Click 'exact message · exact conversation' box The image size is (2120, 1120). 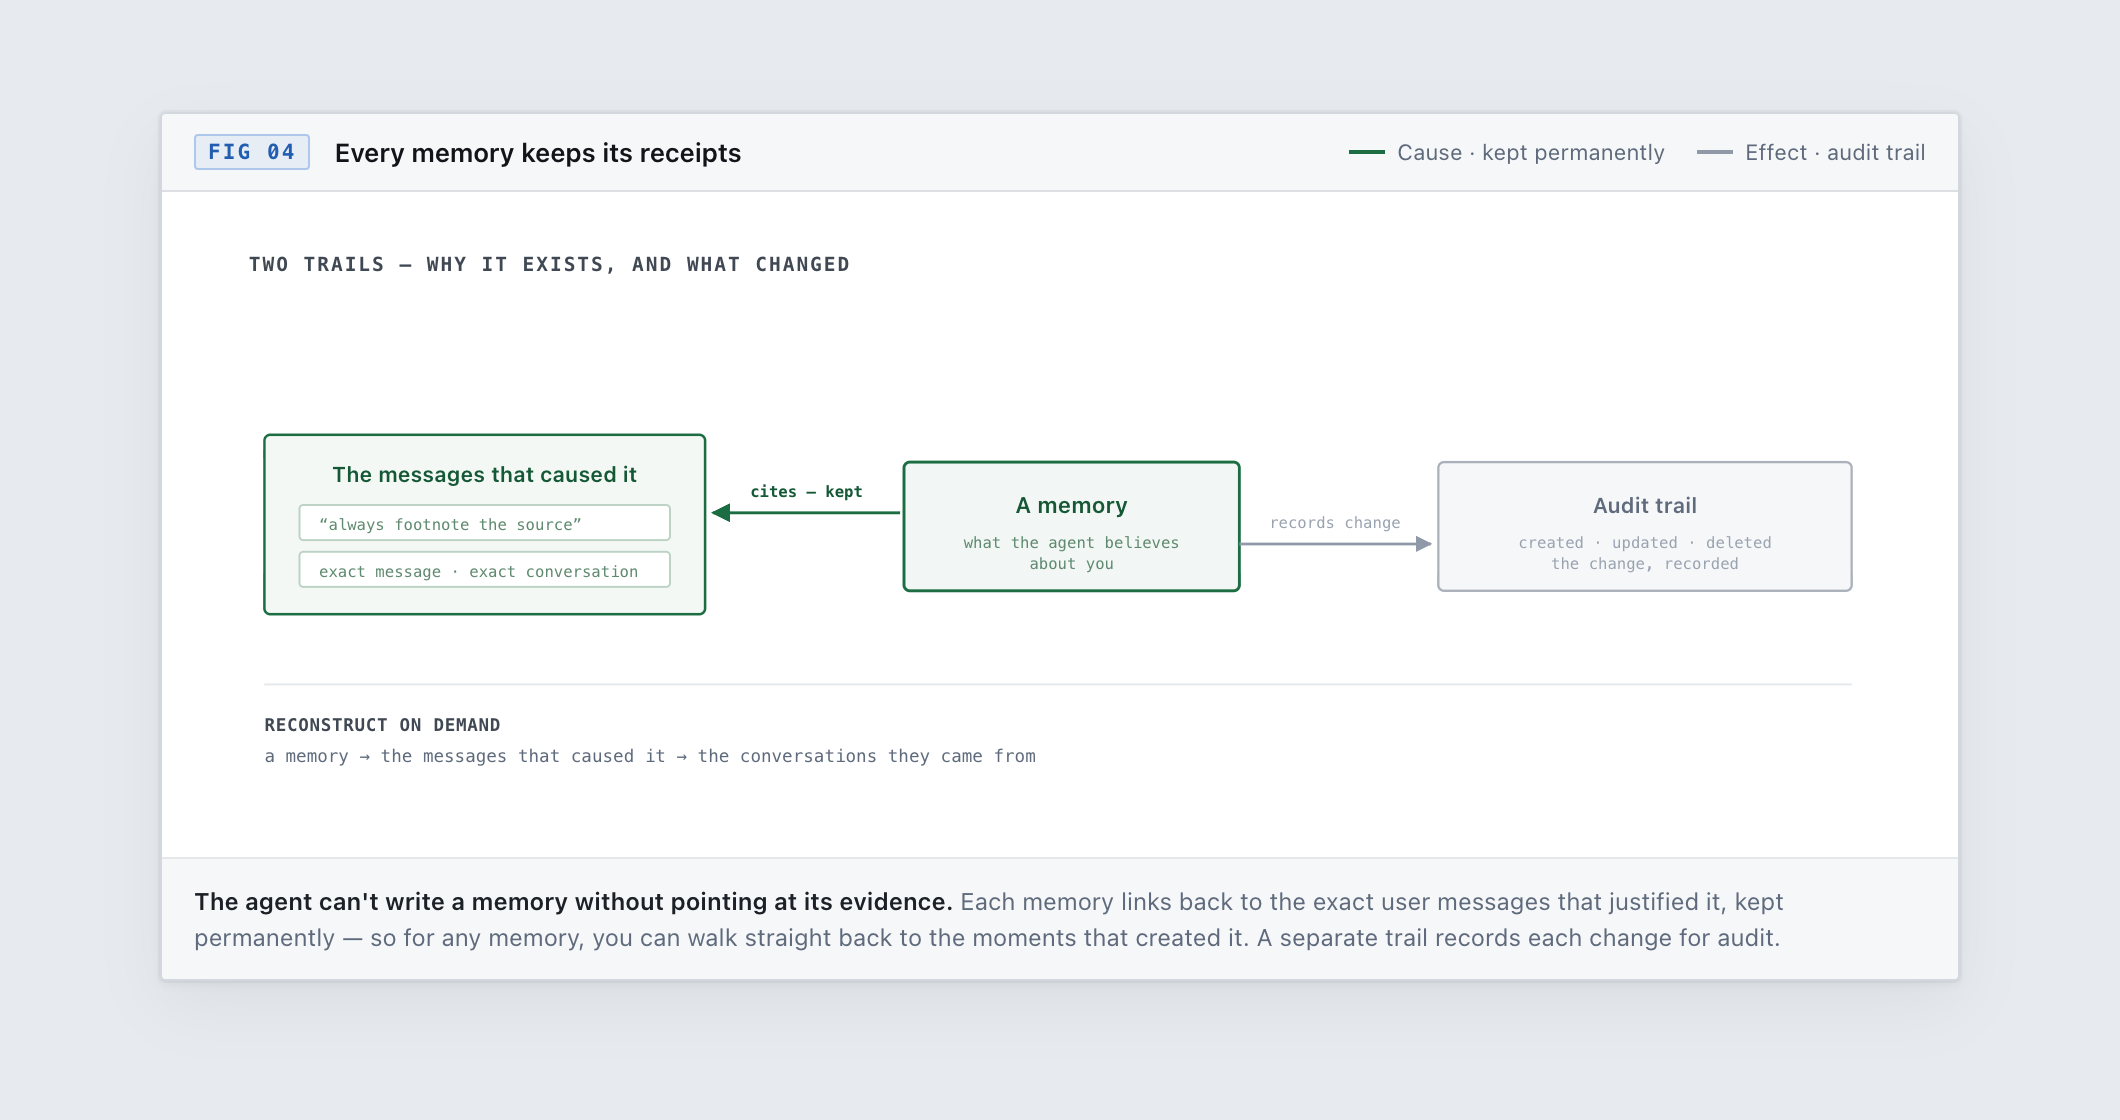point(484,570)
